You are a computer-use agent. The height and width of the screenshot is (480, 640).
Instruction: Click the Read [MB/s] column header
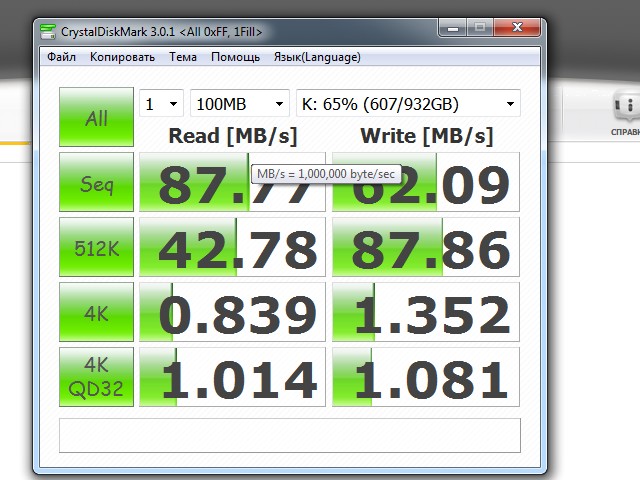coord(233,136)
